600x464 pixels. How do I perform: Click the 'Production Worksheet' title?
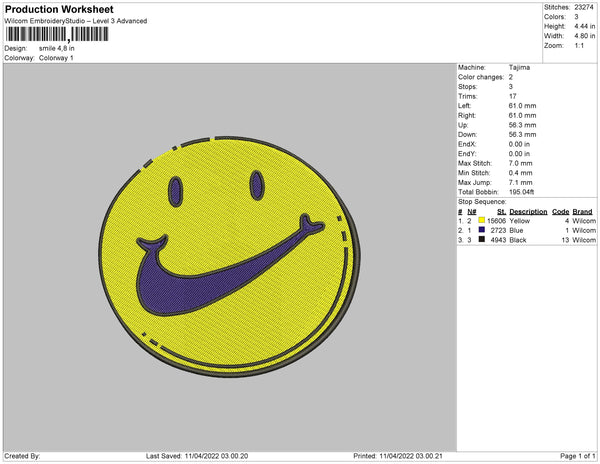[59, 9]
